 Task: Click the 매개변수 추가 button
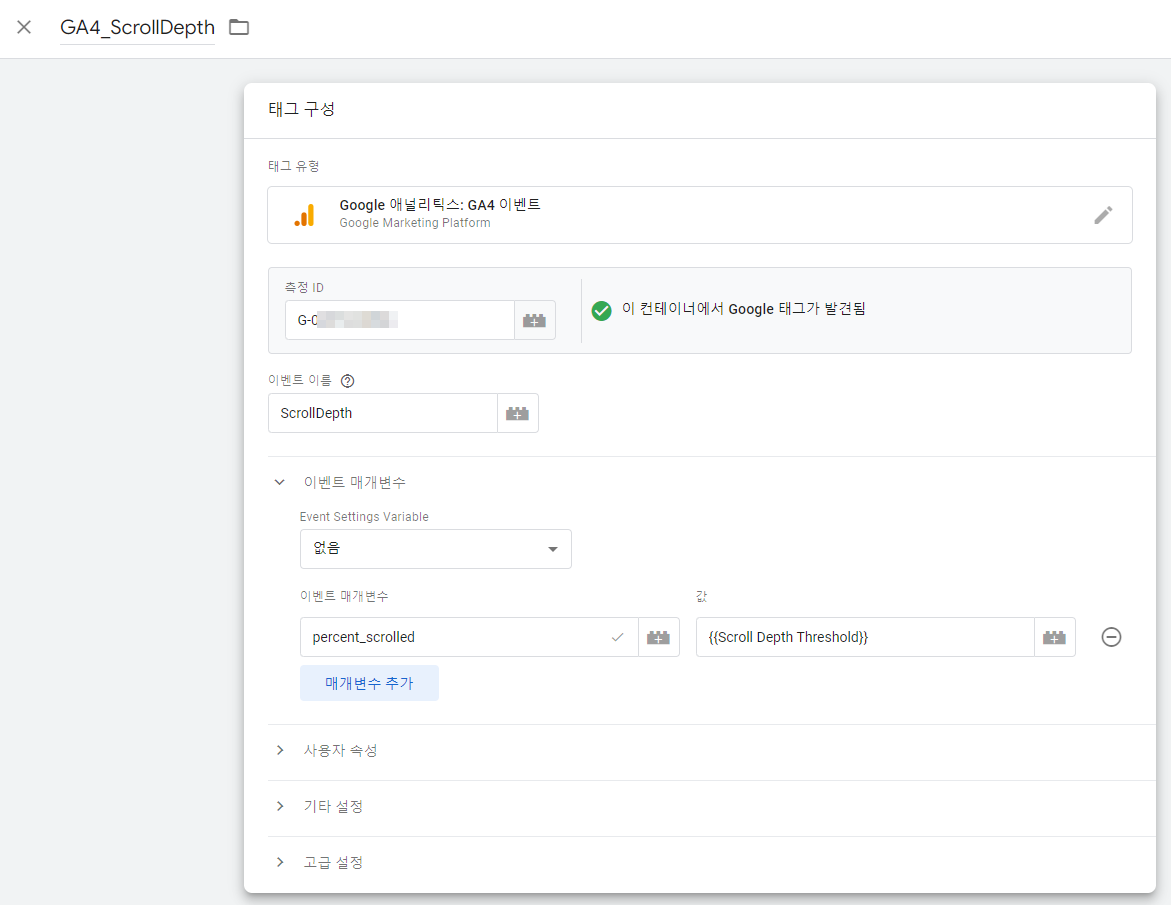coord(369,683)
